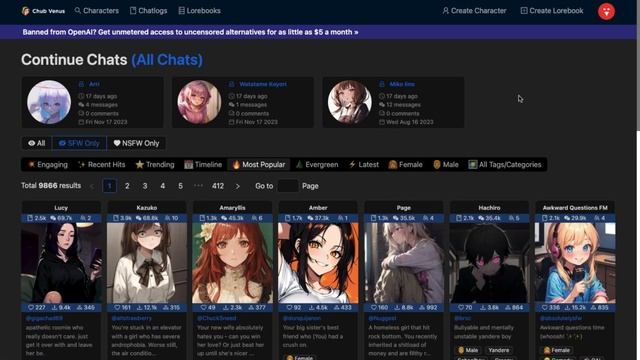Open the Lucy character image
The height and width of the screenshot is (360, 640).
(x=61, y=263)
